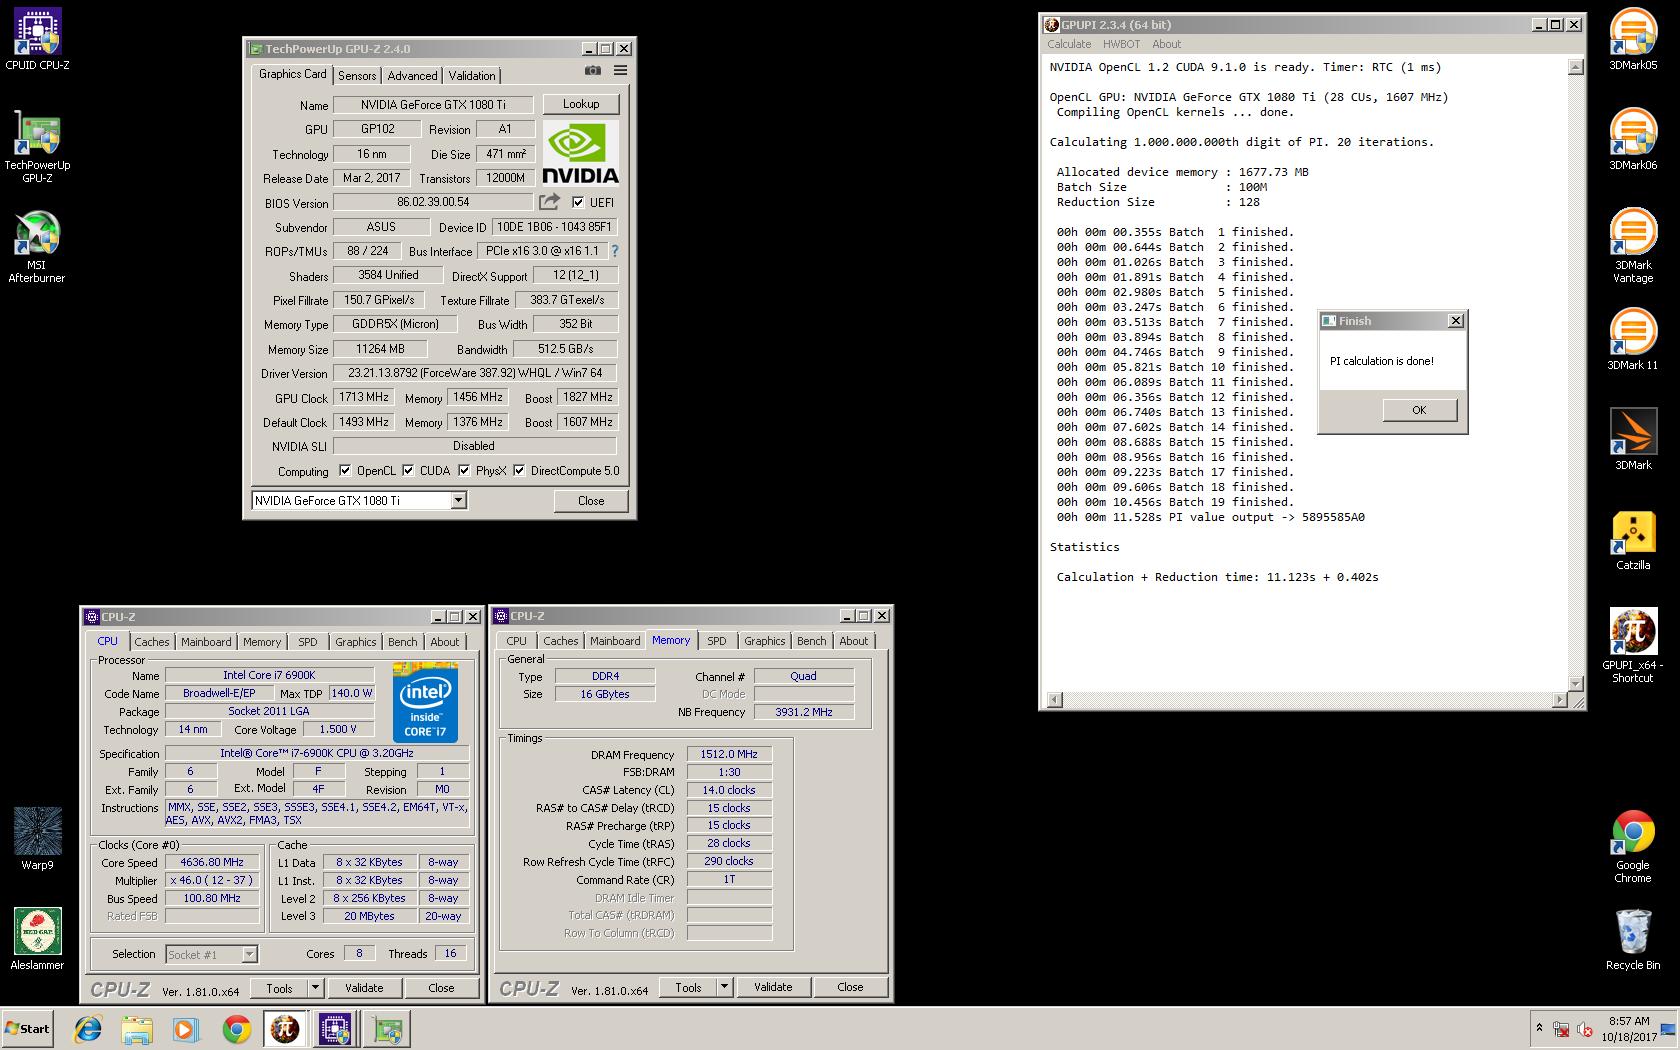Click Lookup button in GPU-Z
Screen dimensions: 1680x1050
click(x=581, y=104)
